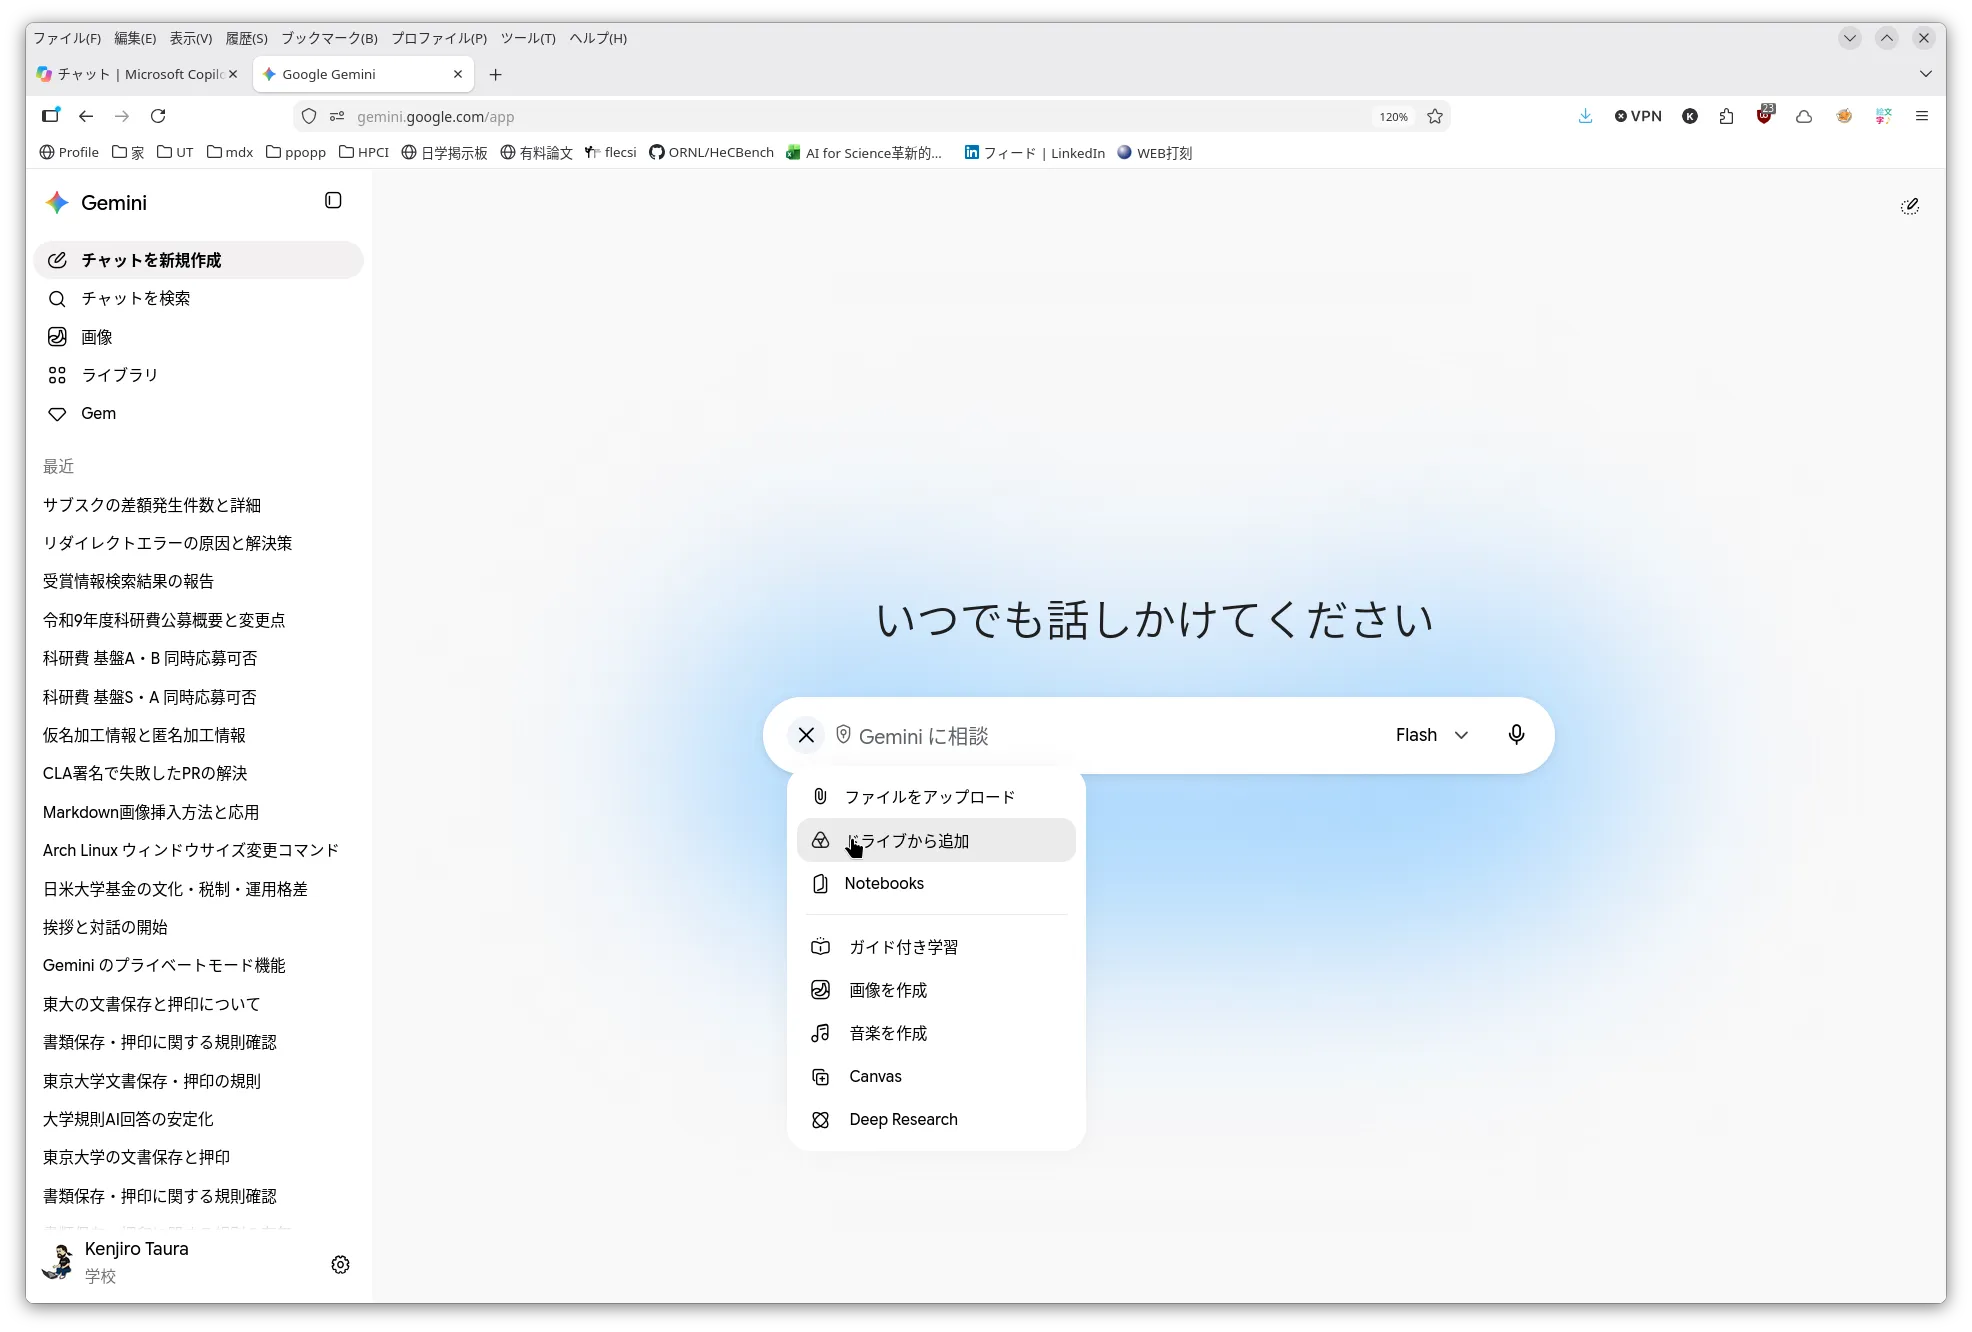Switch to Microsoft Copilot チャット tab
Screen dimensions: 1972x1332
(x=132, y=74)
